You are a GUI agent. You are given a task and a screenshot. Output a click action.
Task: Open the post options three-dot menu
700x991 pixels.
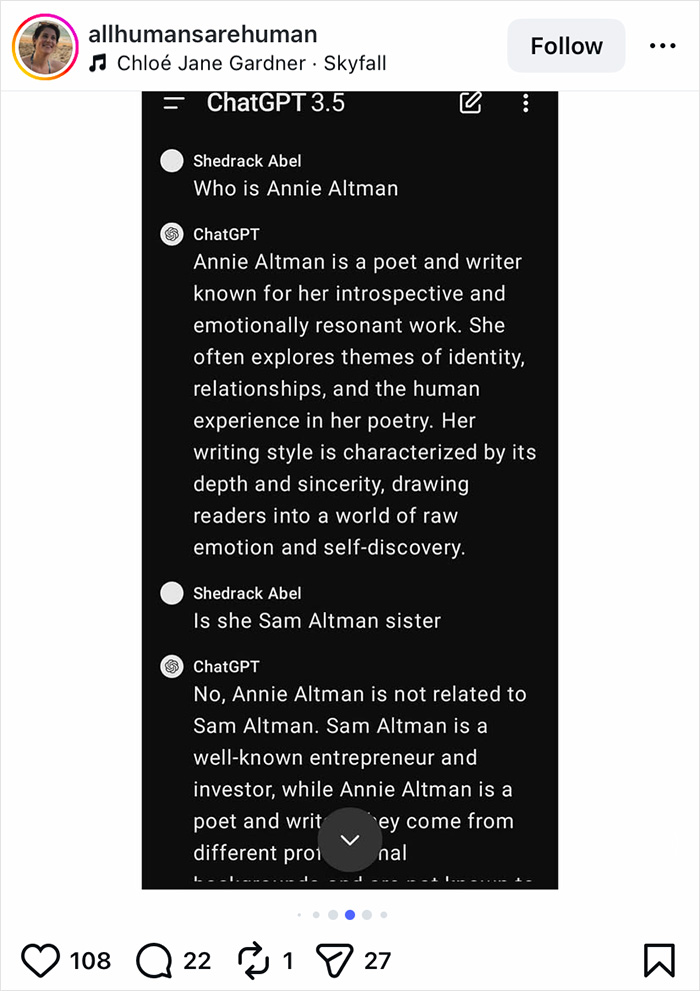pyautogui.click(x=661, y=46)
